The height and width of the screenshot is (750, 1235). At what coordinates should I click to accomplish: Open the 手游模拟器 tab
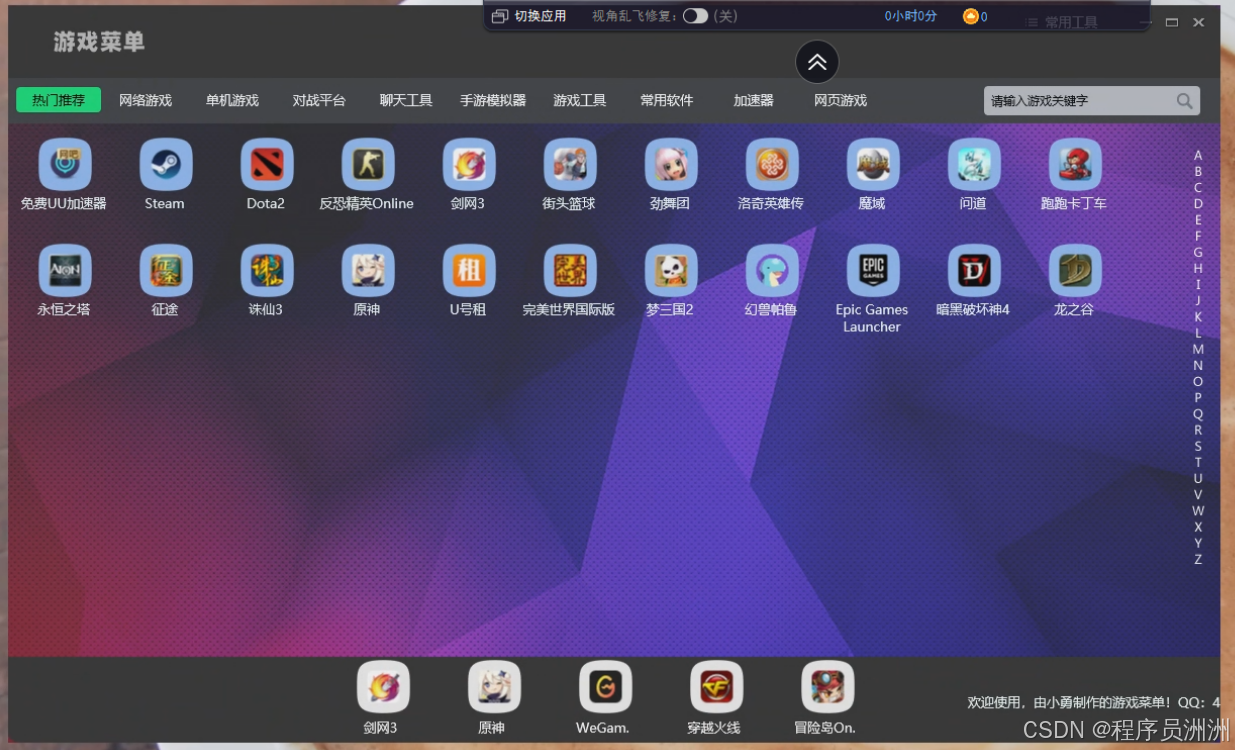[492, 101]
